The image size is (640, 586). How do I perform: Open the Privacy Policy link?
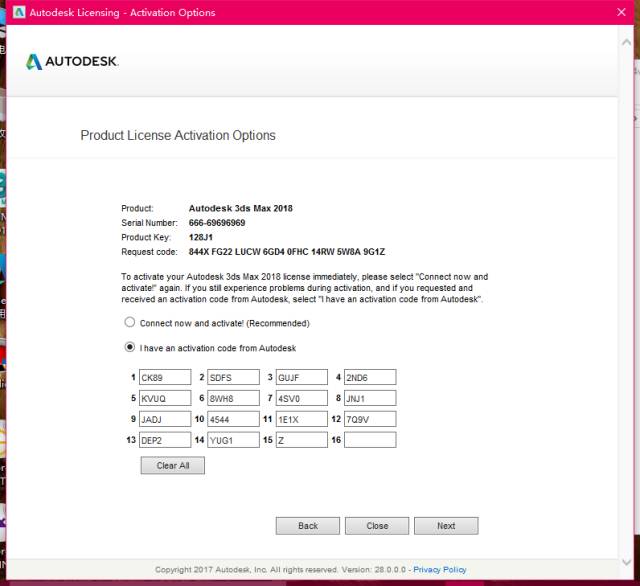(440, 570)
